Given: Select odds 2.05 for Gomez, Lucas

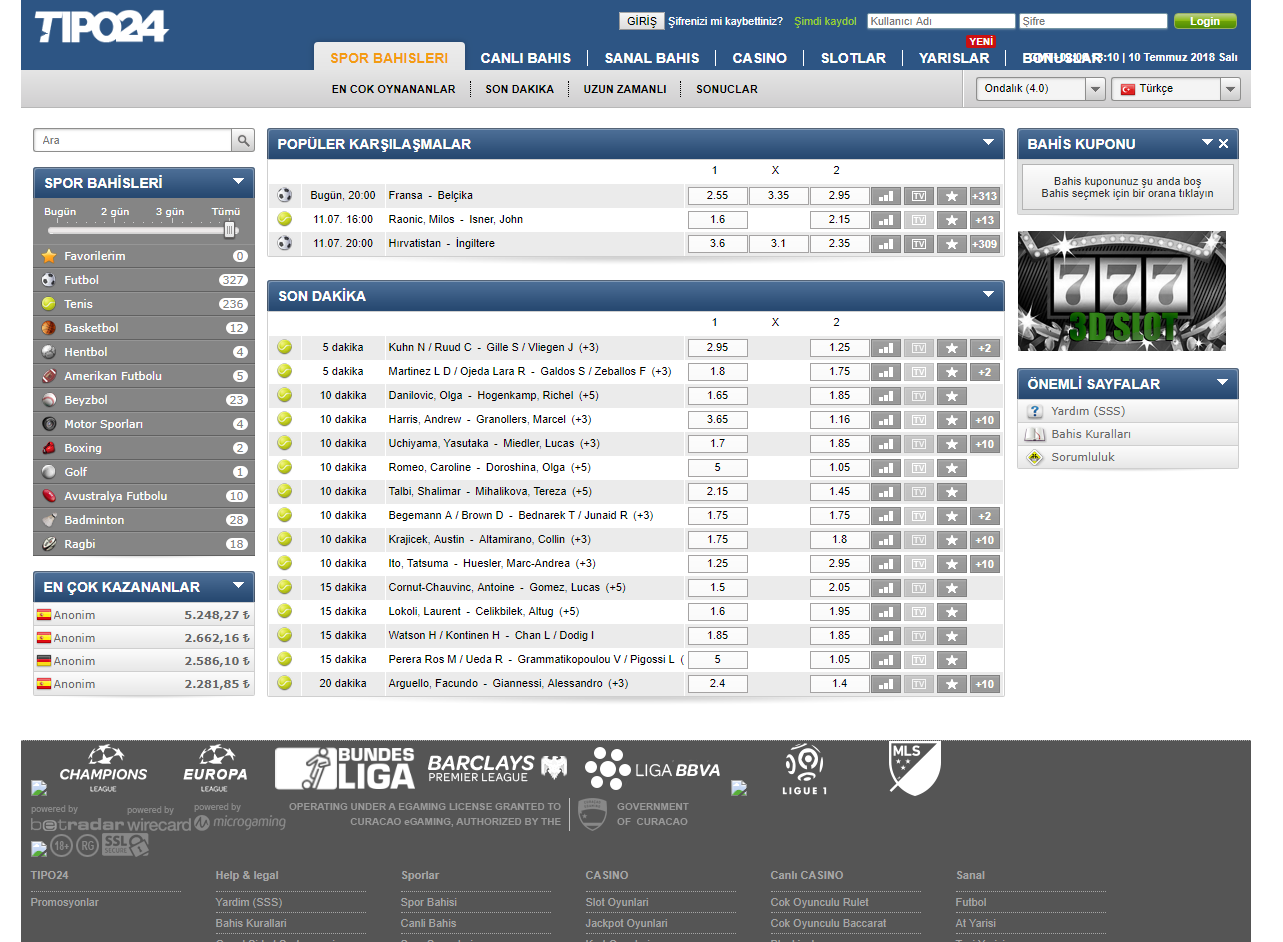Looking at the screenshot, I should (840, 588).
